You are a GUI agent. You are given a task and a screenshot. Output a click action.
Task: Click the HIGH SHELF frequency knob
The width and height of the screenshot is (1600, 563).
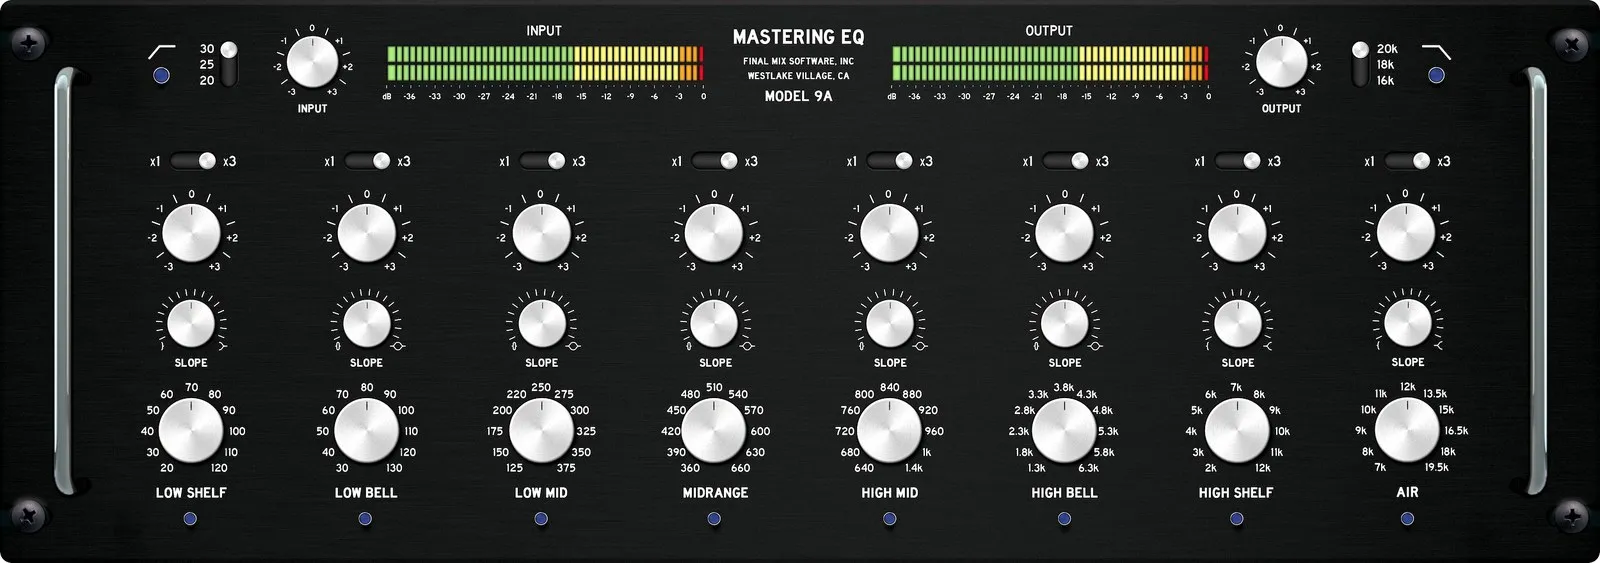click(x=1237, y=431)
